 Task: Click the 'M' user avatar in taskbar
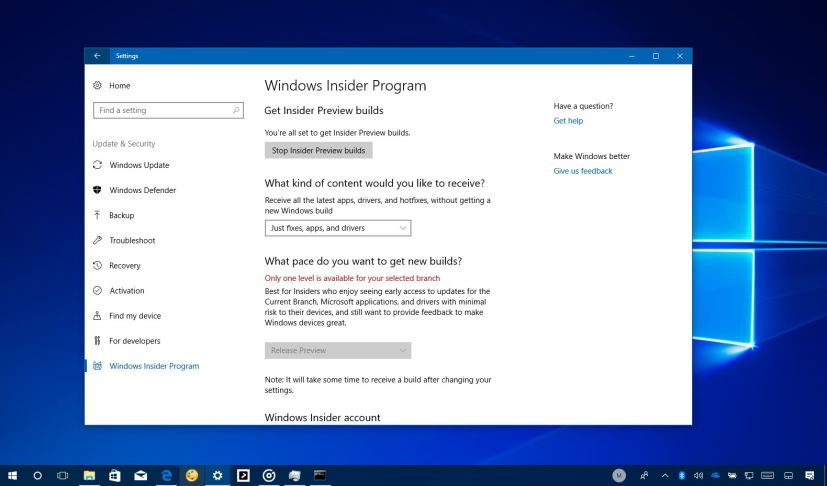pyautogui.click(x=619, y=475)
